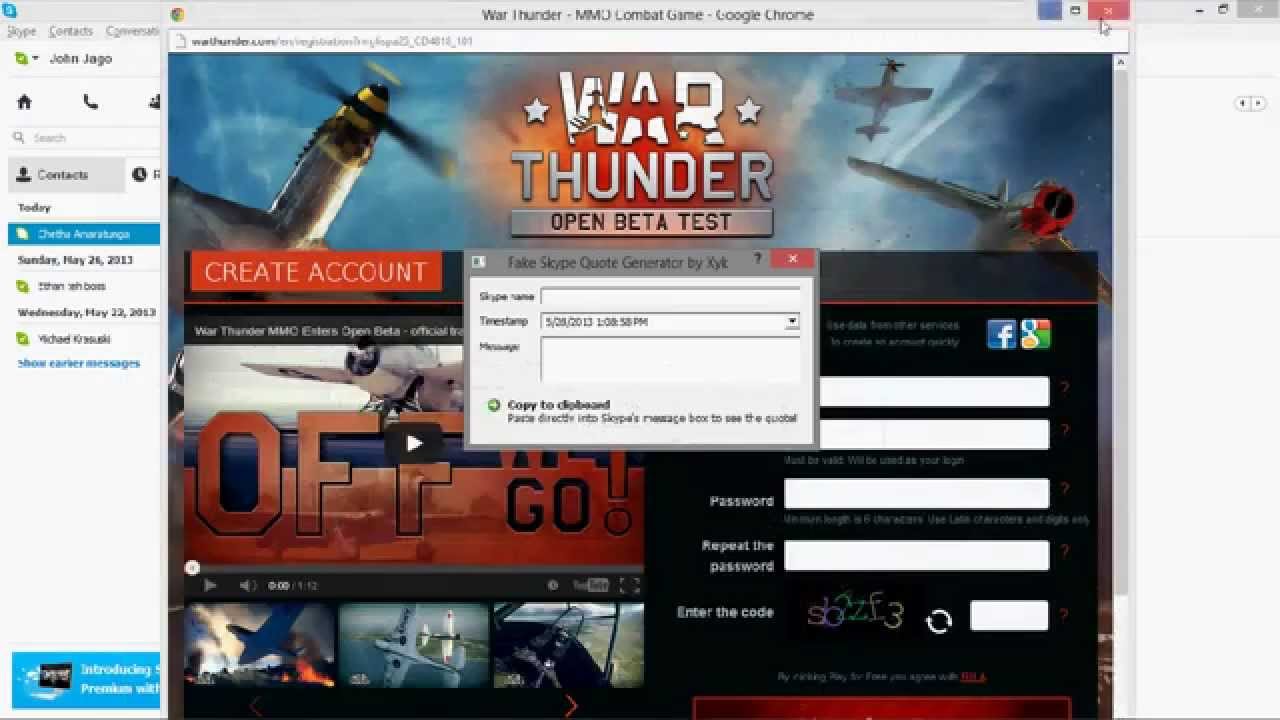
Task: Click the help question mark beside Repeat password
Action: pyautogui.click(x=1065, y=551)
